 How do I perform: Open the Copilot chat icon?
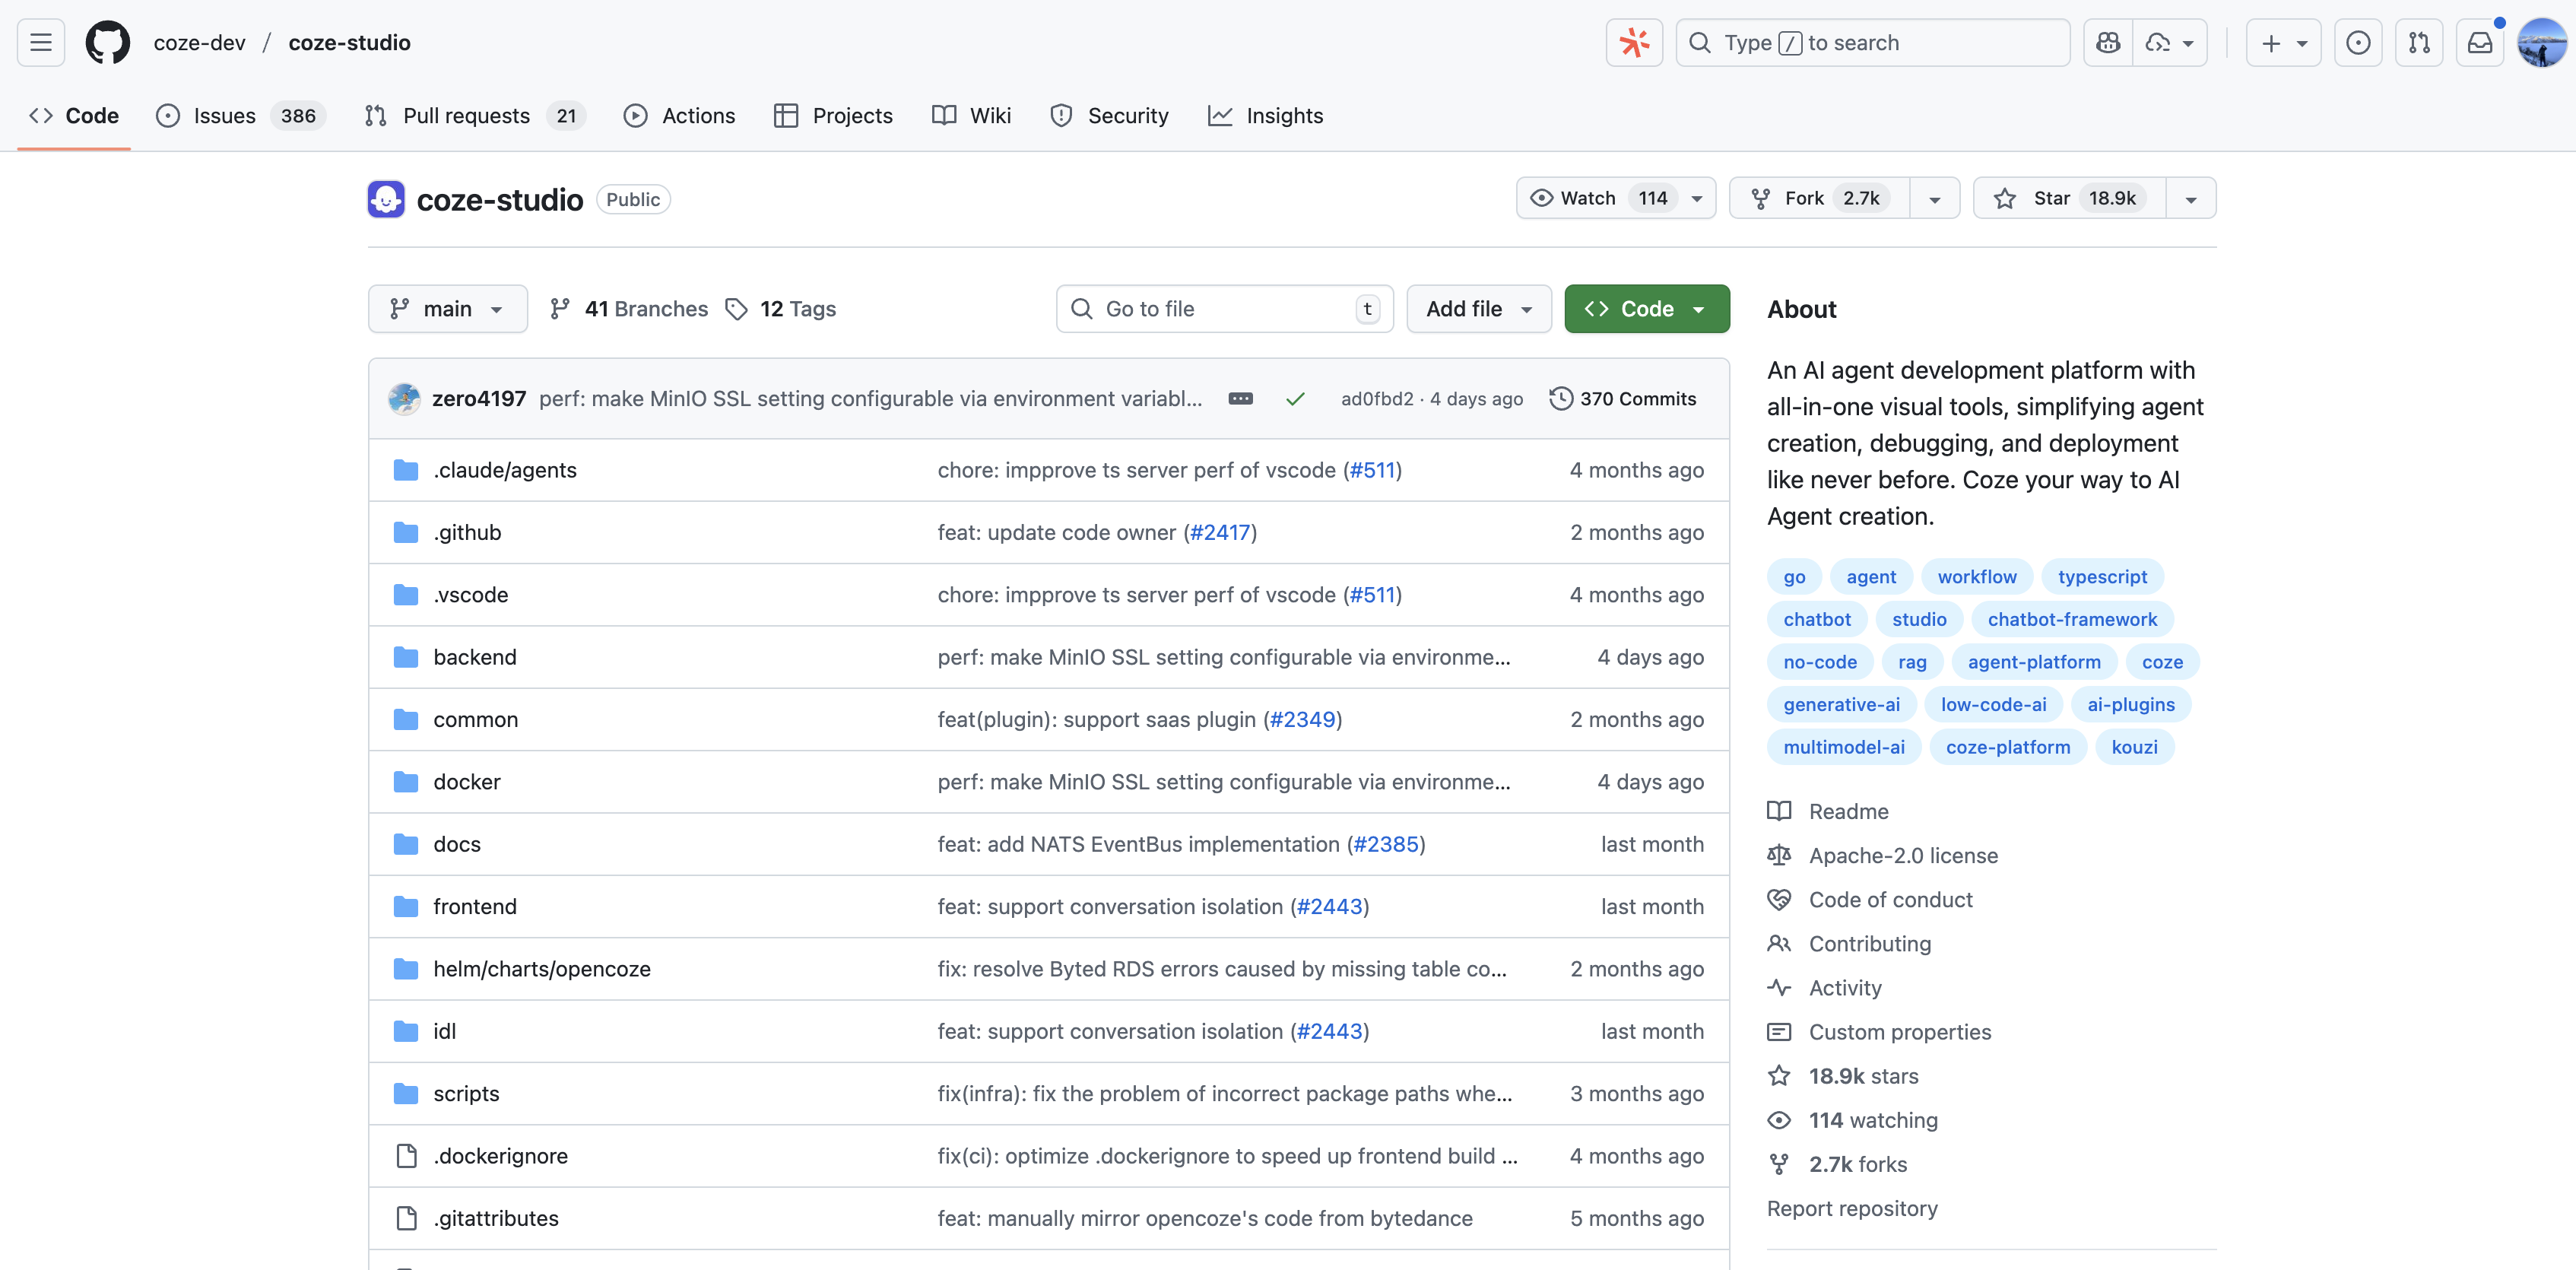pos(2108,43)
